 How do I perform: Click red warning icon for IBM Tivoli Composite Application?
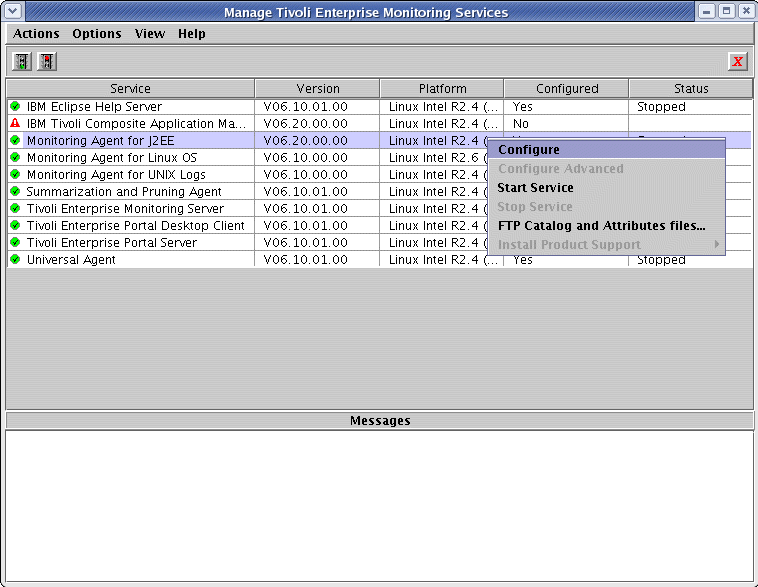15,123
